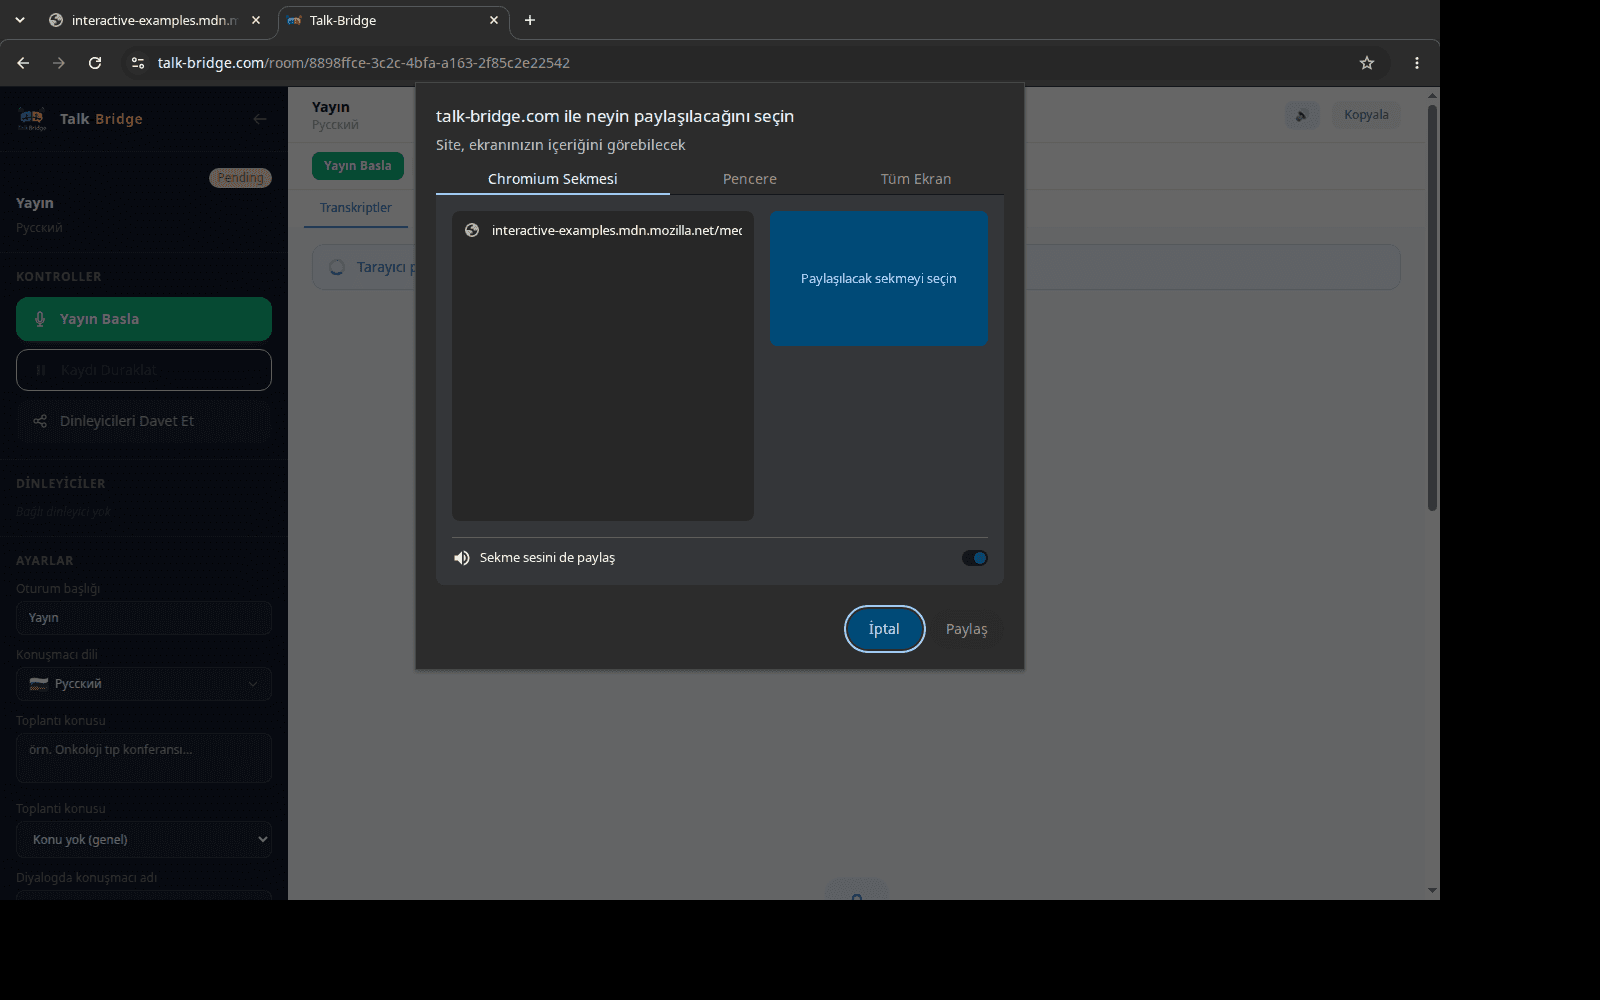This screenshot has width=1600, height=1000.
Task: Click the dialog title 'talk-bridge.com ile neyin paylaşılacağını seçin'
Action: [615, 116]
